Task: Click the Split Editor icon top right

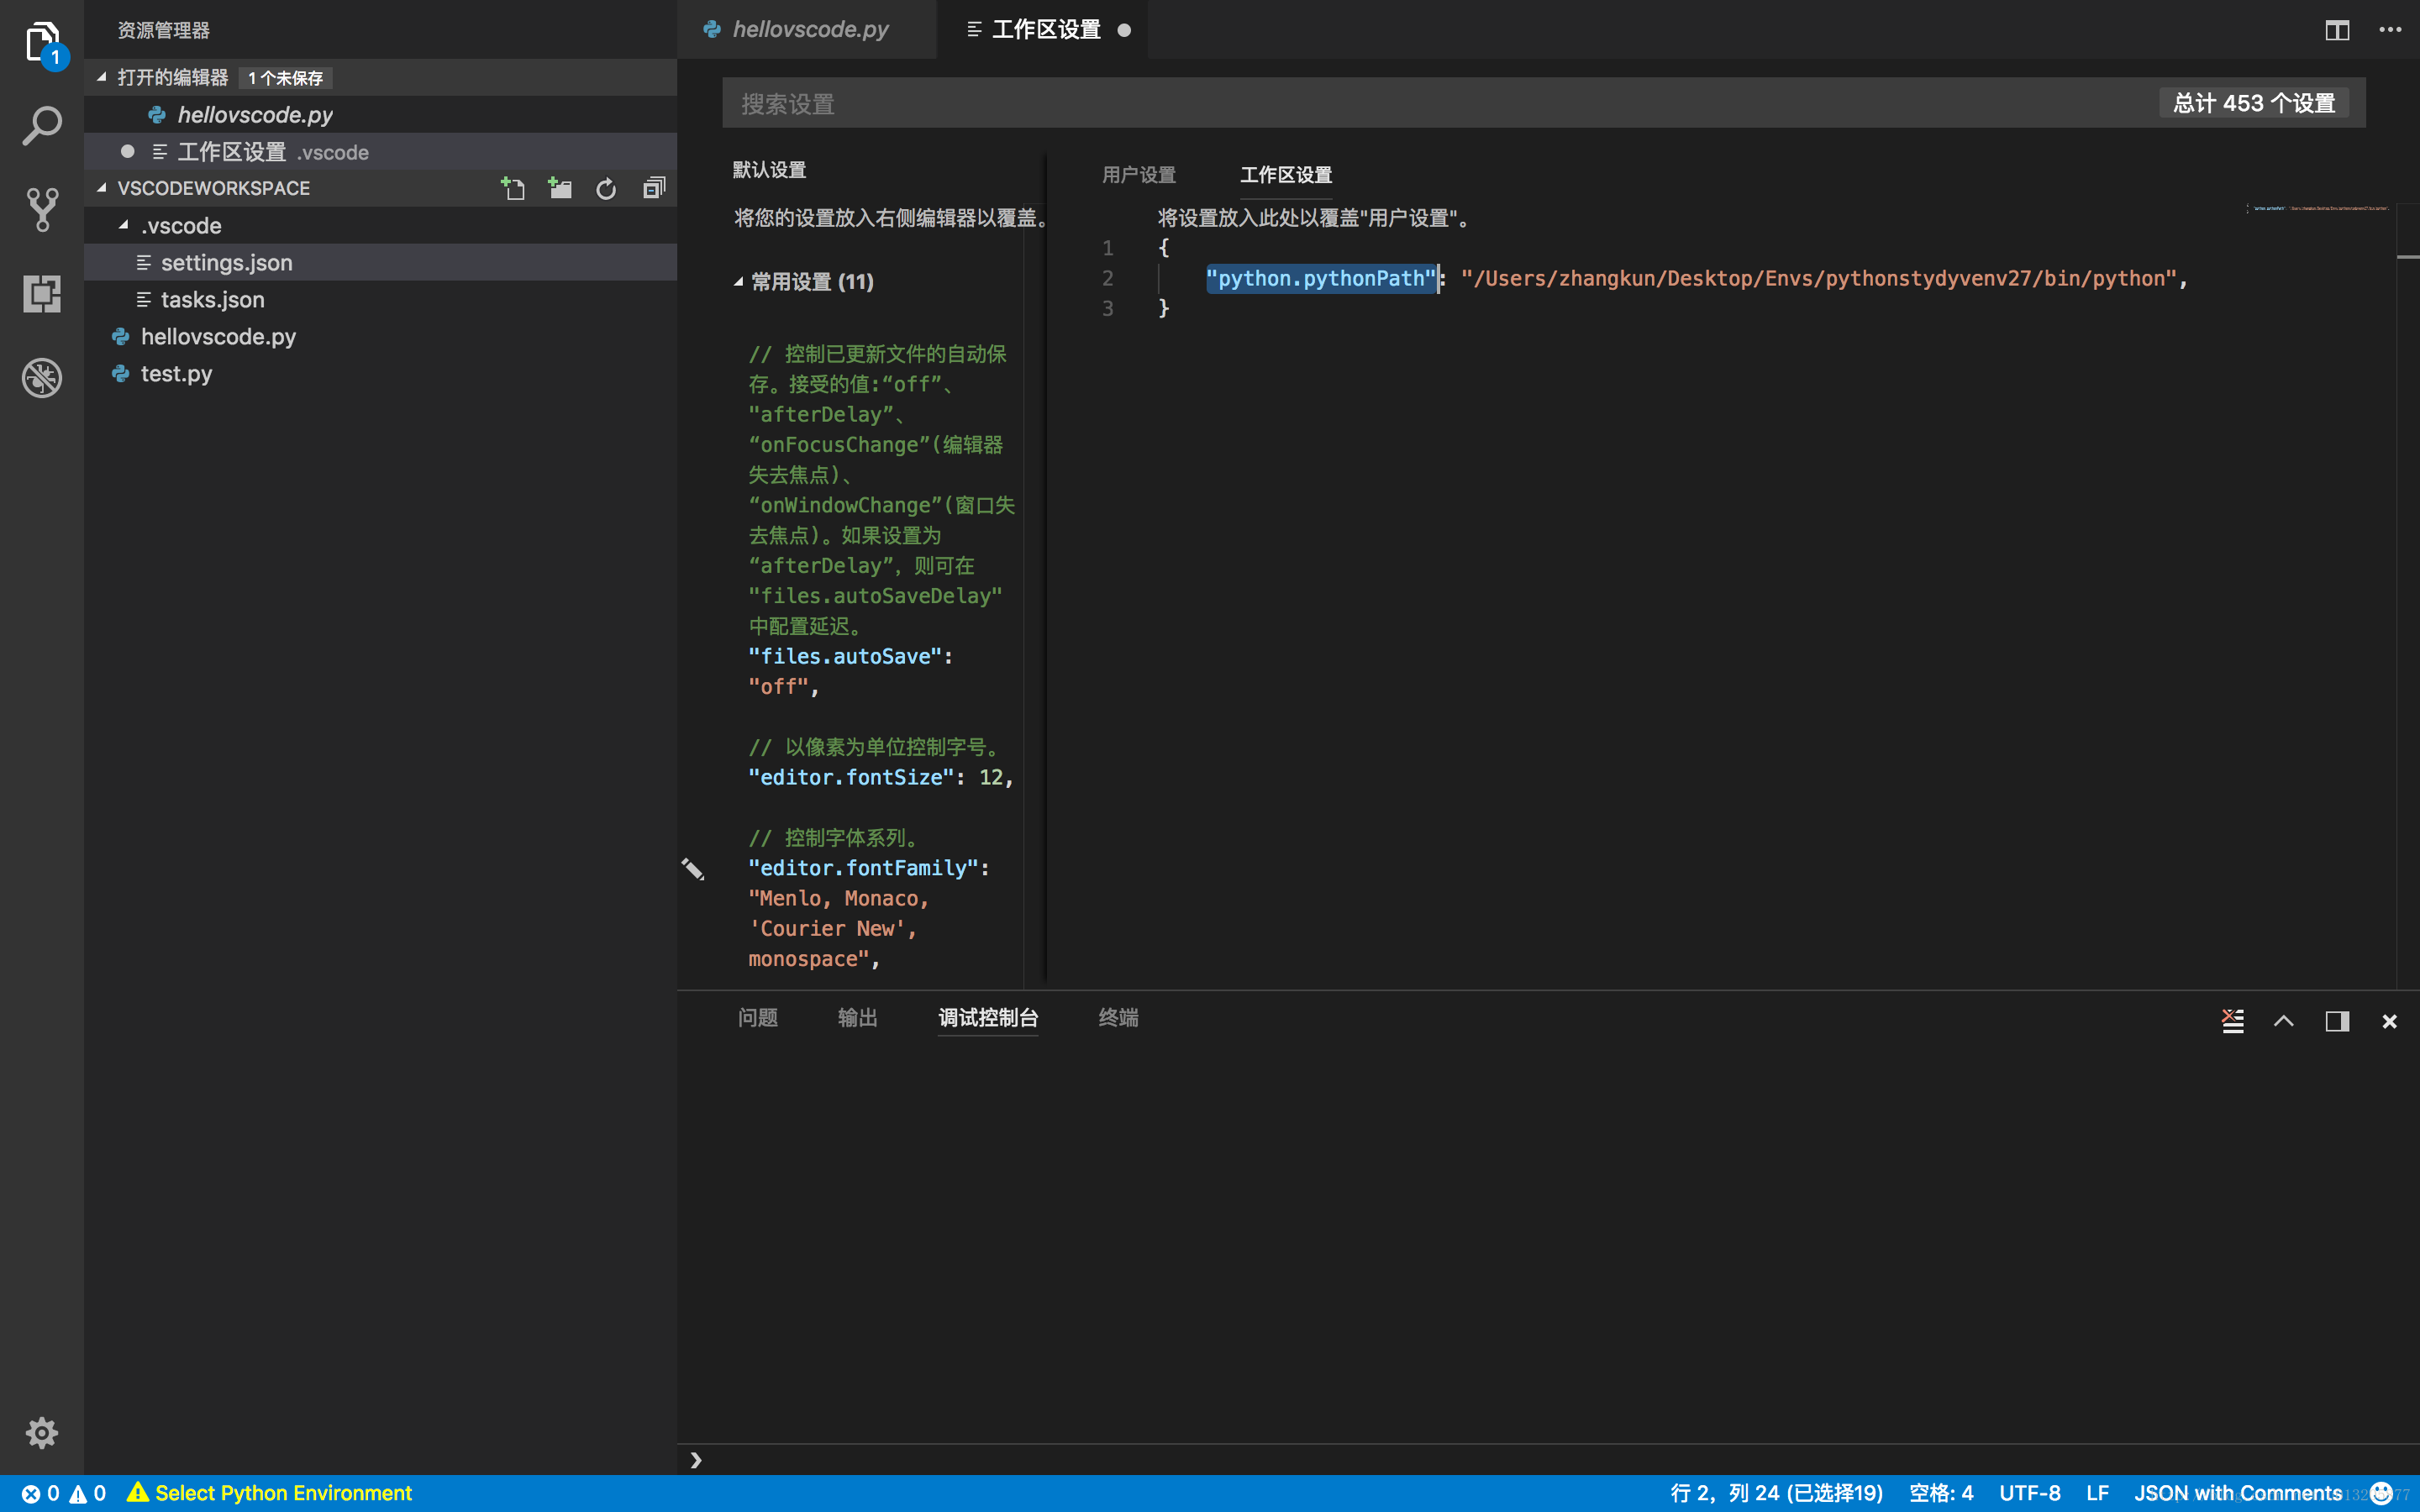Action: 2336,28
